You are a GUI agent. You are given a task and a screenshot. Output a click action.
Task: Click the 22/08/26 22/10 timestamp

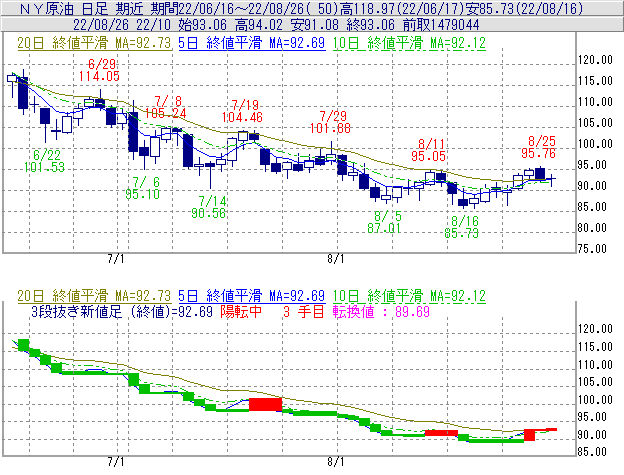[x=122, y=25]
